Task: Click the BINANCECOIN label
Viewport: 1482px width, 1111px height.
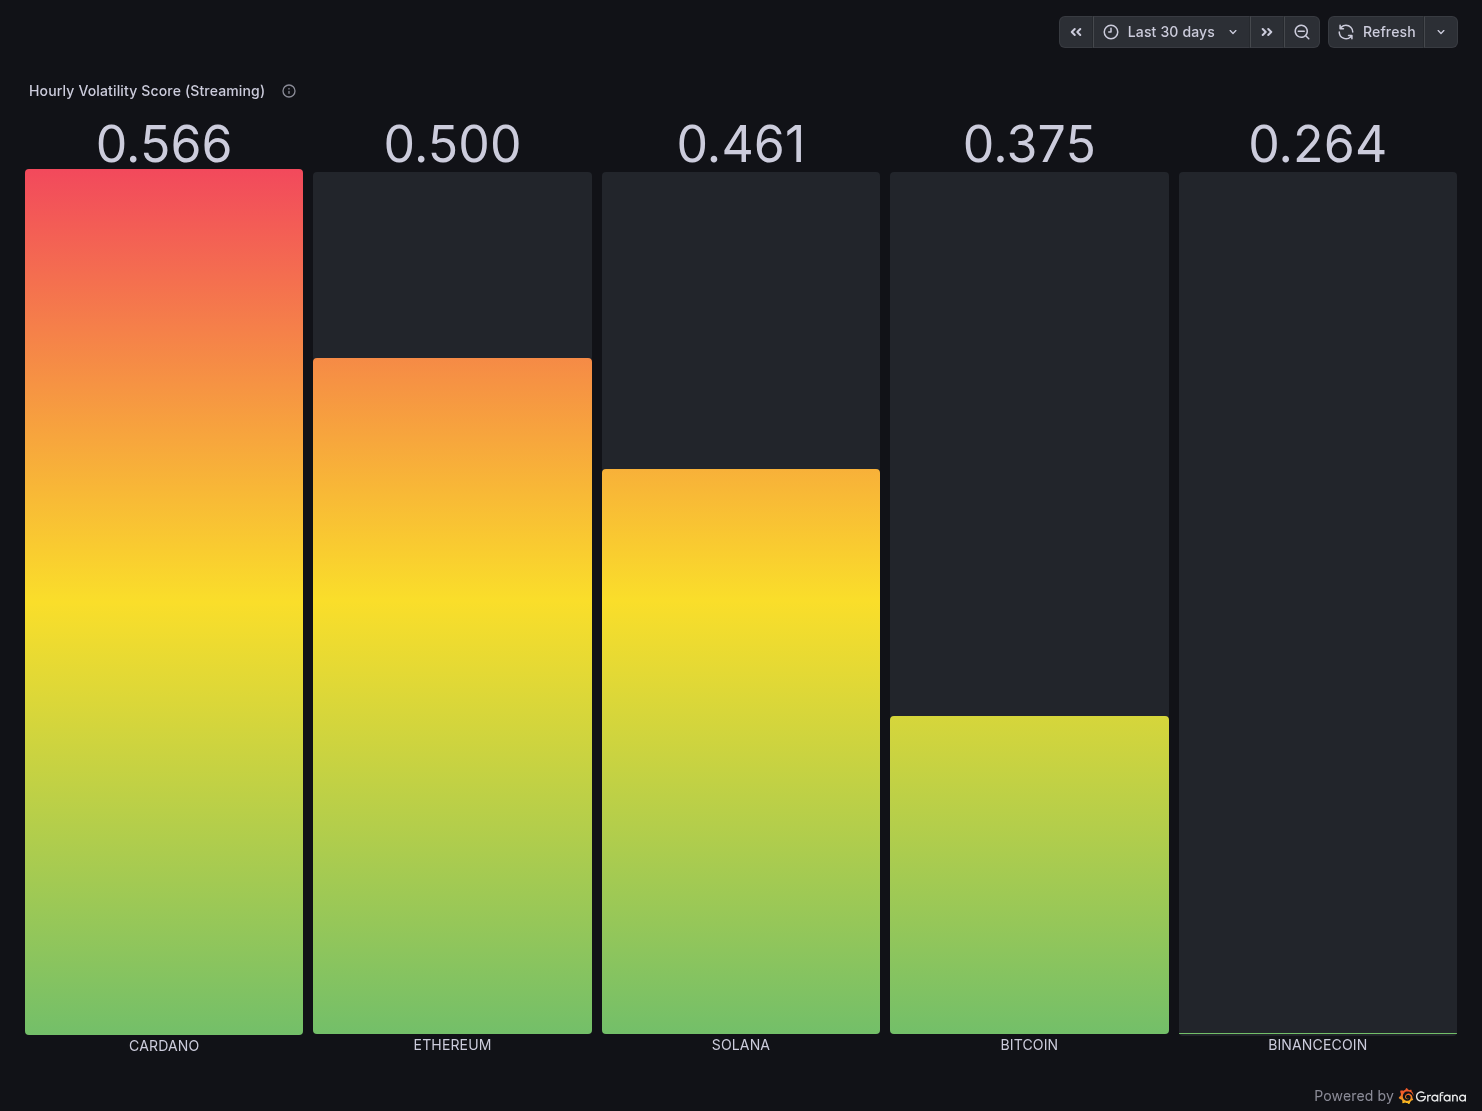Action: pos(1317,1045)
